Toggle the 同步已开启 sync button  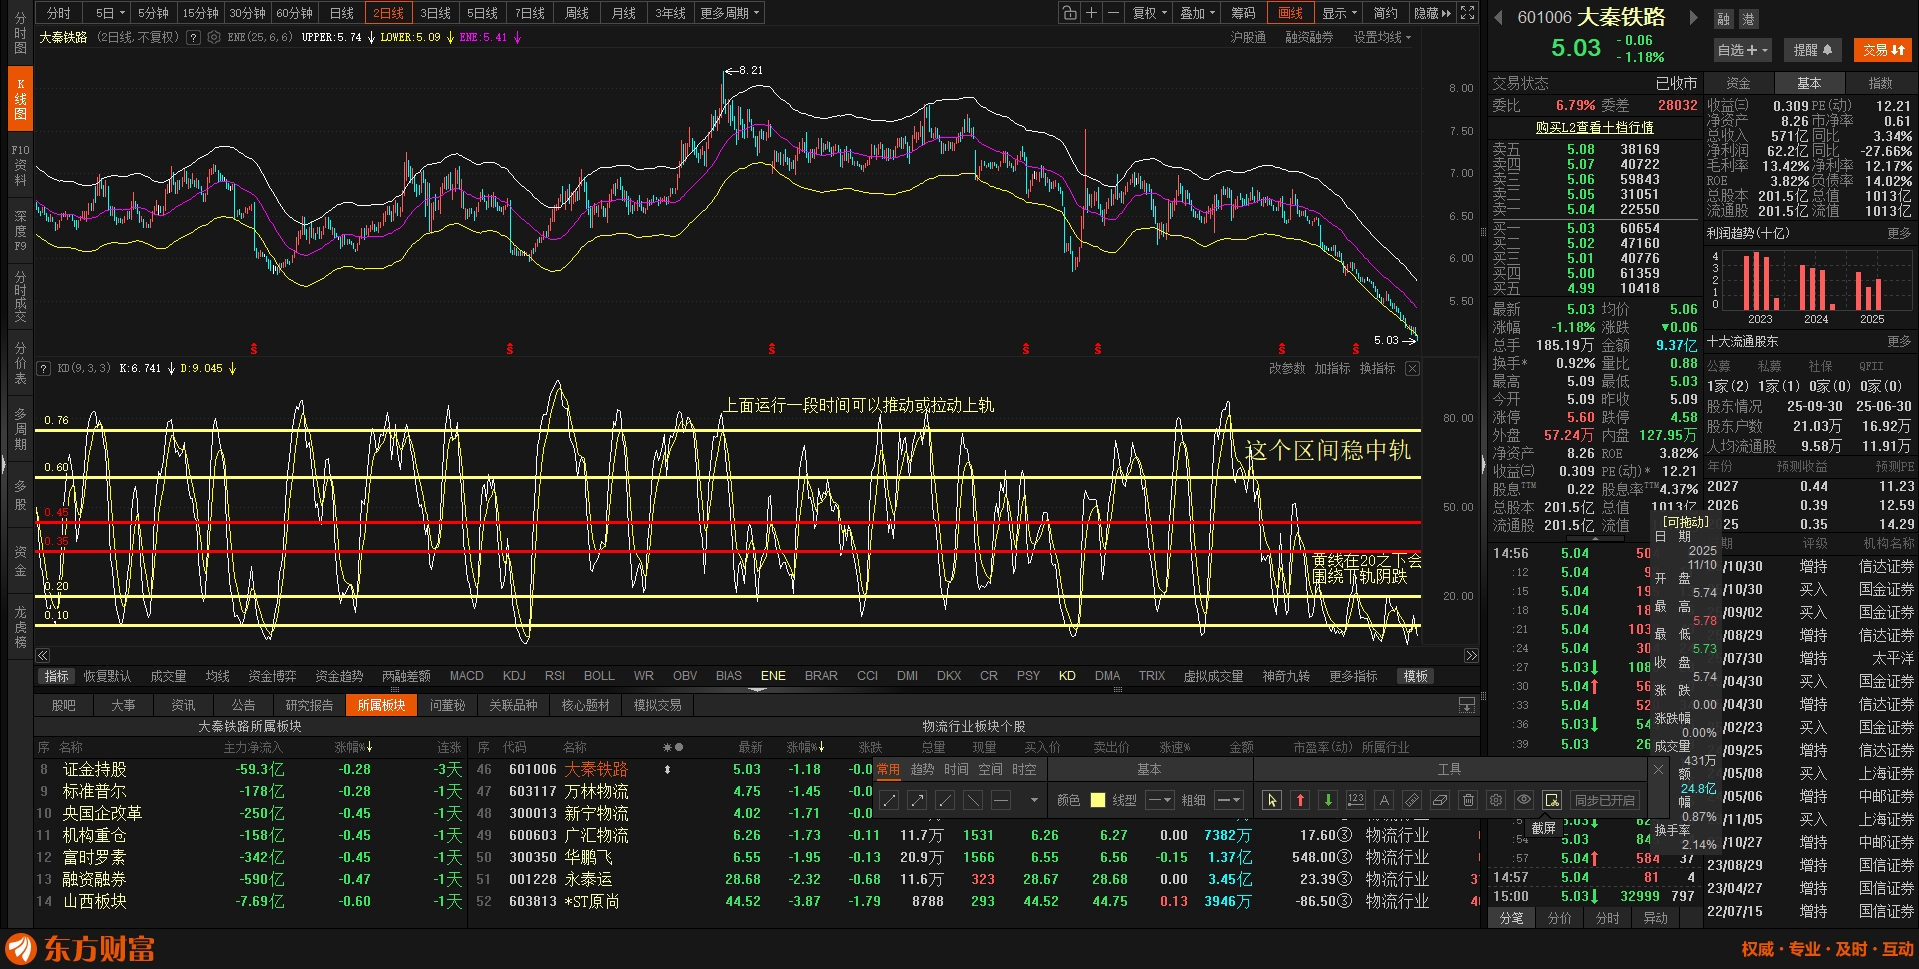1605,800
